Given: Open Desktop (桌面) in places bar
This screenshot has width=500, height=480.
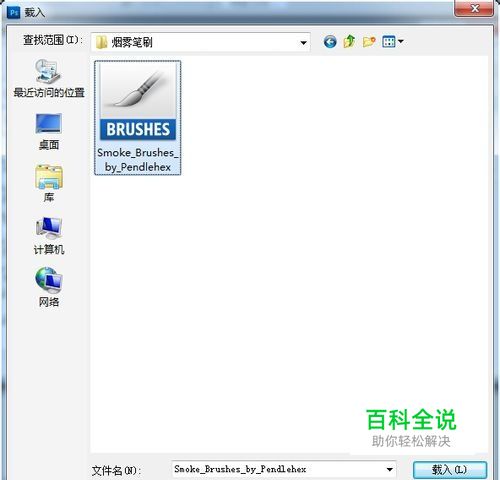Looking at the screenshot, I should [49, 132].
